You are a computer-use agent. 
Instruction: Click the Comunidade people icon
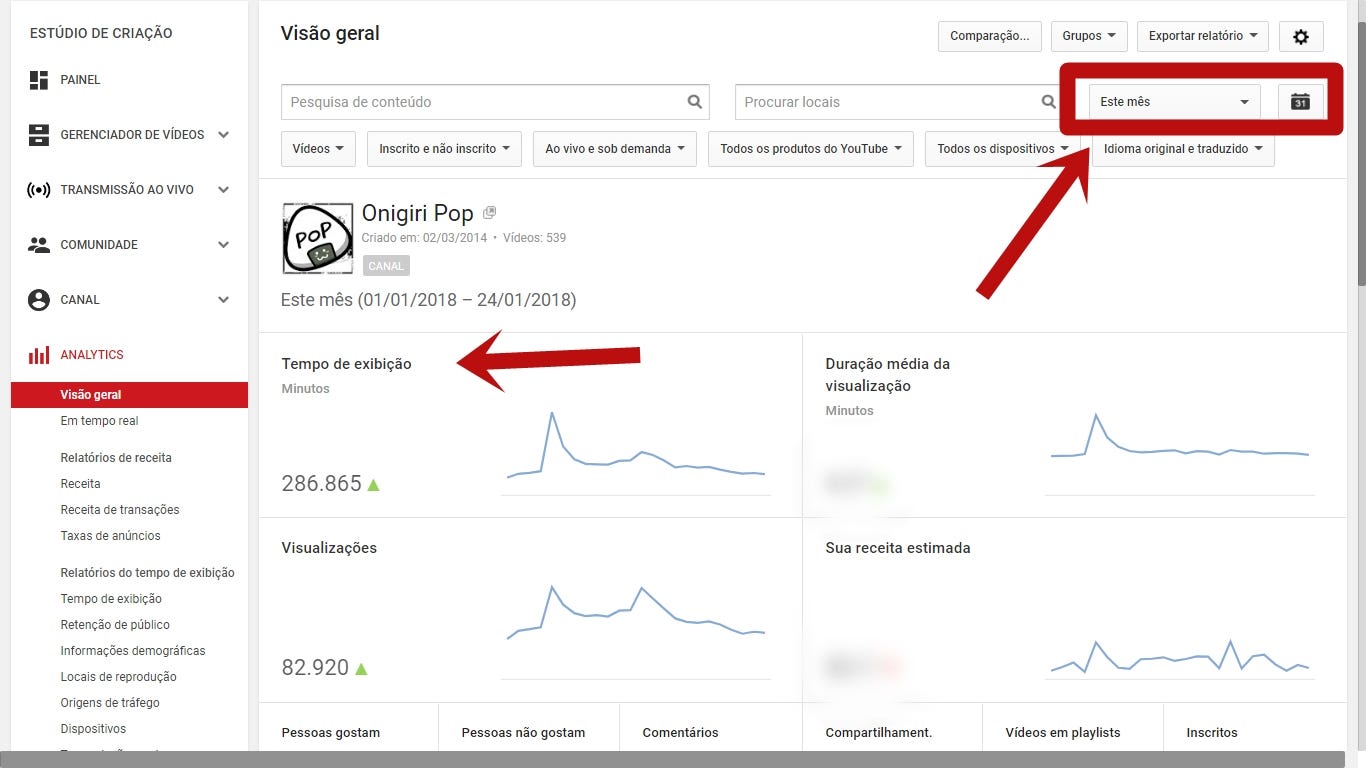pos(39,245)
